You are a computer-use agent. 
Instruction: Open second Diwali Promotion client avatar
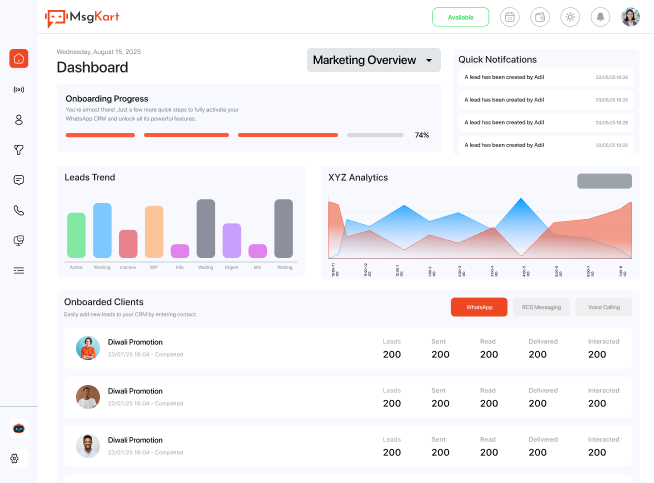(x=88, y=397)
